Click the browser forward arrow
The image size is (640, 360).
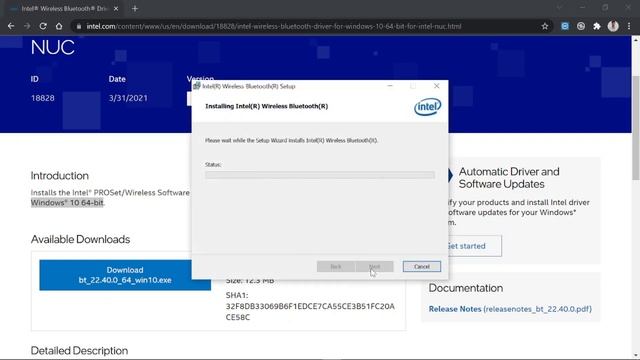pos(27,26)
